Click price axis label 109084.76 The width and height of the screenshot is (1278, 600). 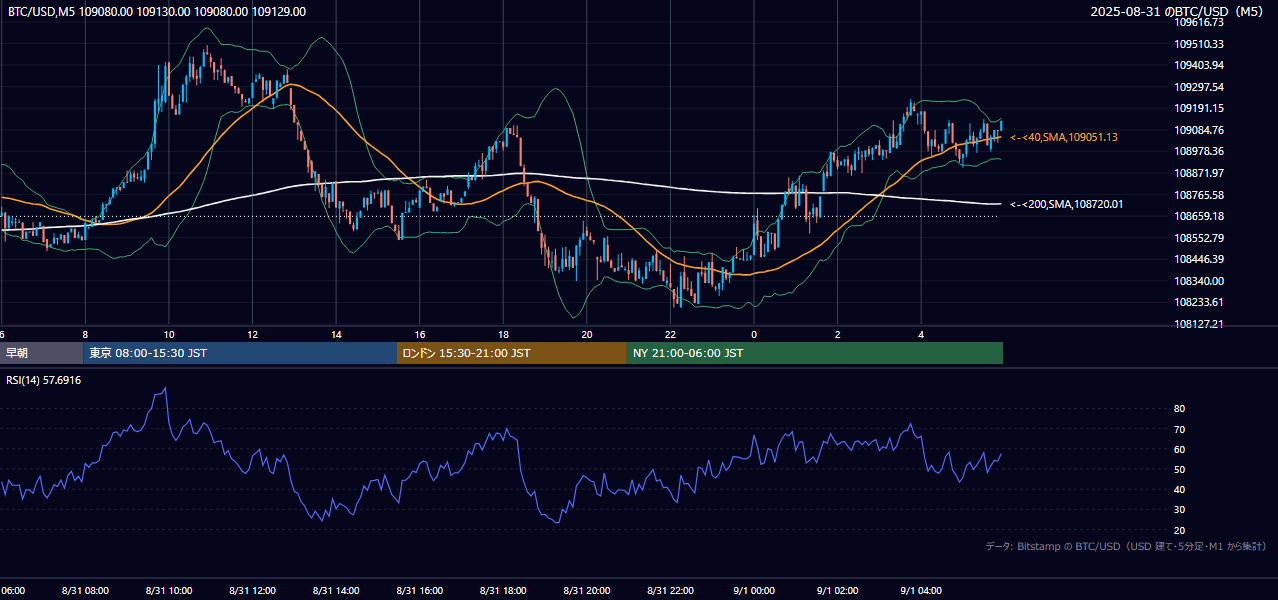[1200, 130]
